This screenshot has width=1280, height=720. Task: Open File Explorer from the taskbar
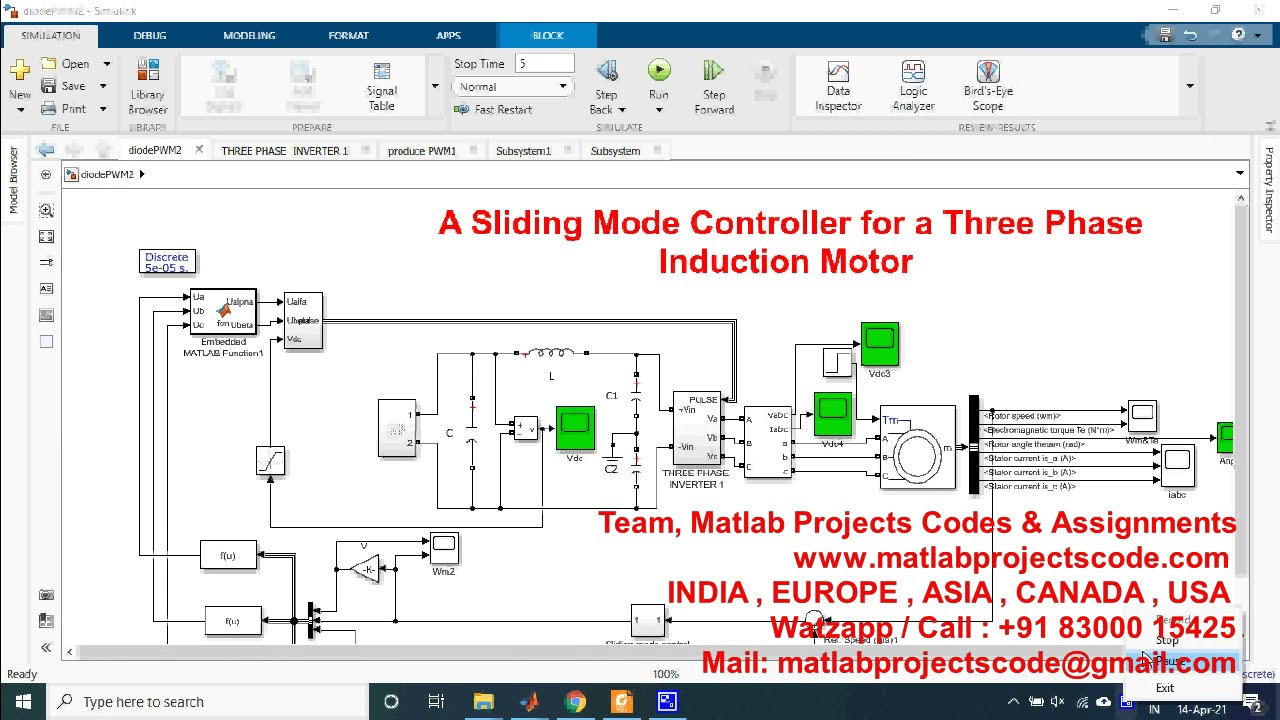[483, 702]
